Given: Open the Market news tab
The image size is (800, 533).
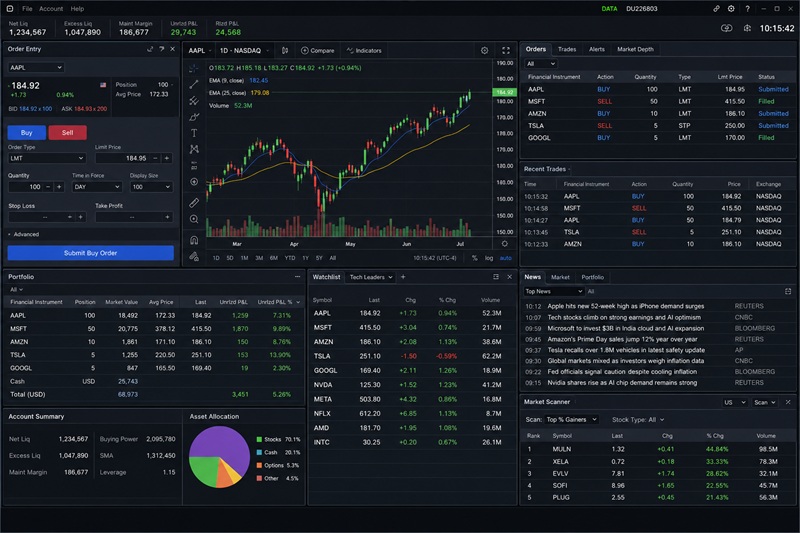Looking at the screenshot, I should tap(560, 277).
